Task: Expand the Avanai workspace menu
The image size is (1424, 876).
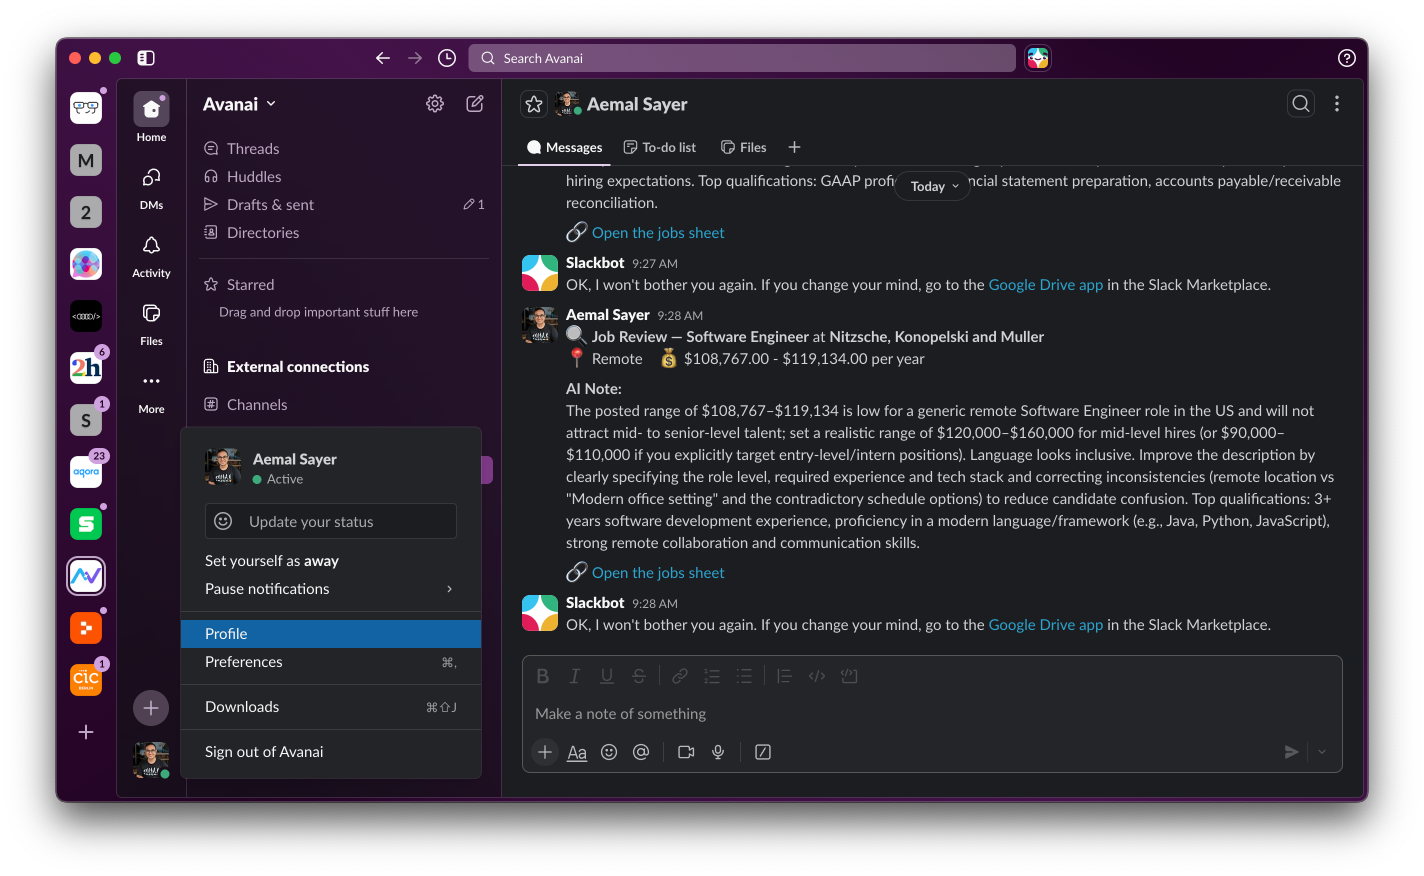Action: point(239,104)
